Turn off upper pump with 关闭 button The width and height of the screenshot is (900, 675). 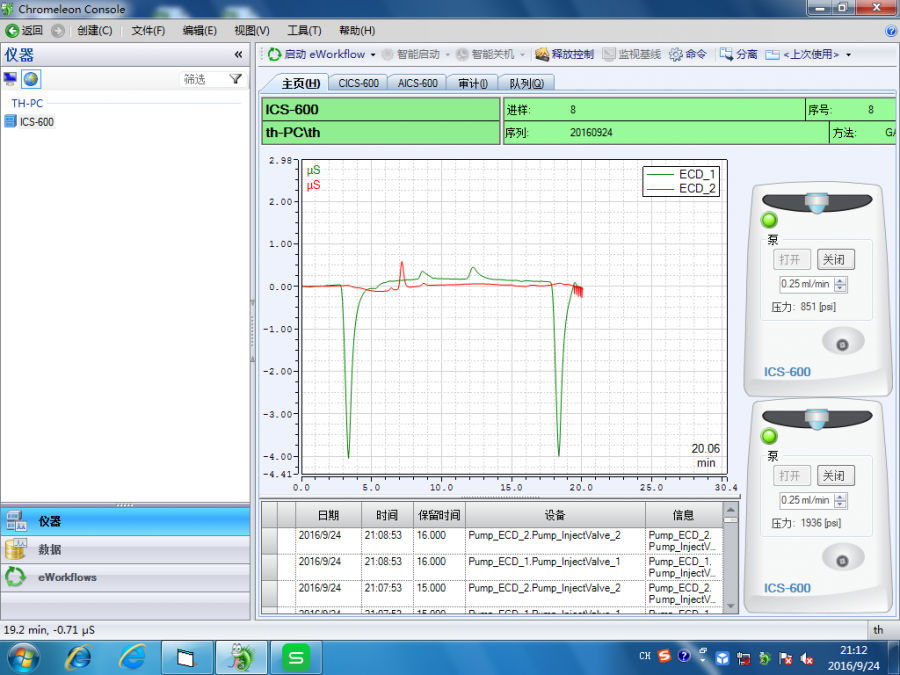click(834, 260)
